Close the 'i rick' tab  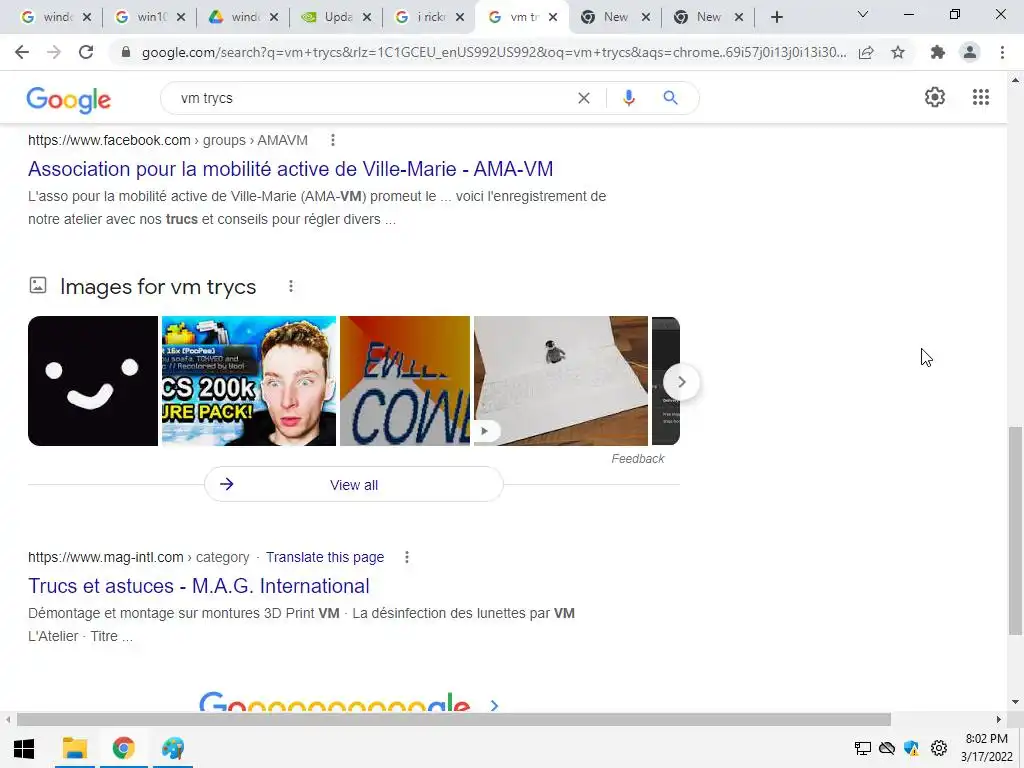[460, 18]
